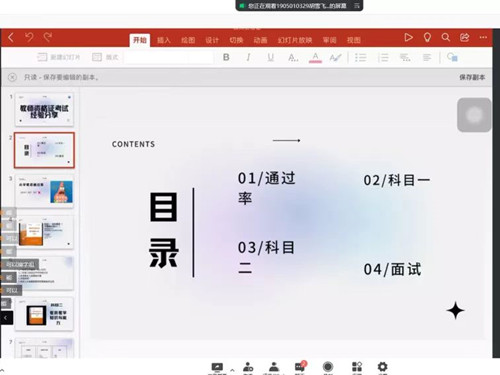The width and height of the screenshot is (500, 375).
Task: Collapse the side chat overlay arrow
Action: [6, 318]
